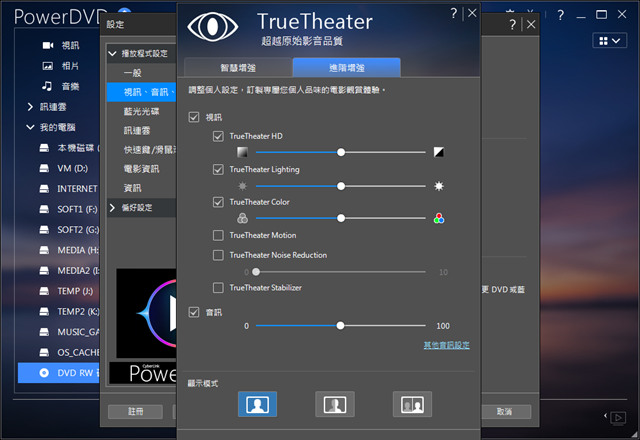Collapse 我的電腦 tree node in sidebar
This screenshot has height=440, width=640.
coord(30,127)
